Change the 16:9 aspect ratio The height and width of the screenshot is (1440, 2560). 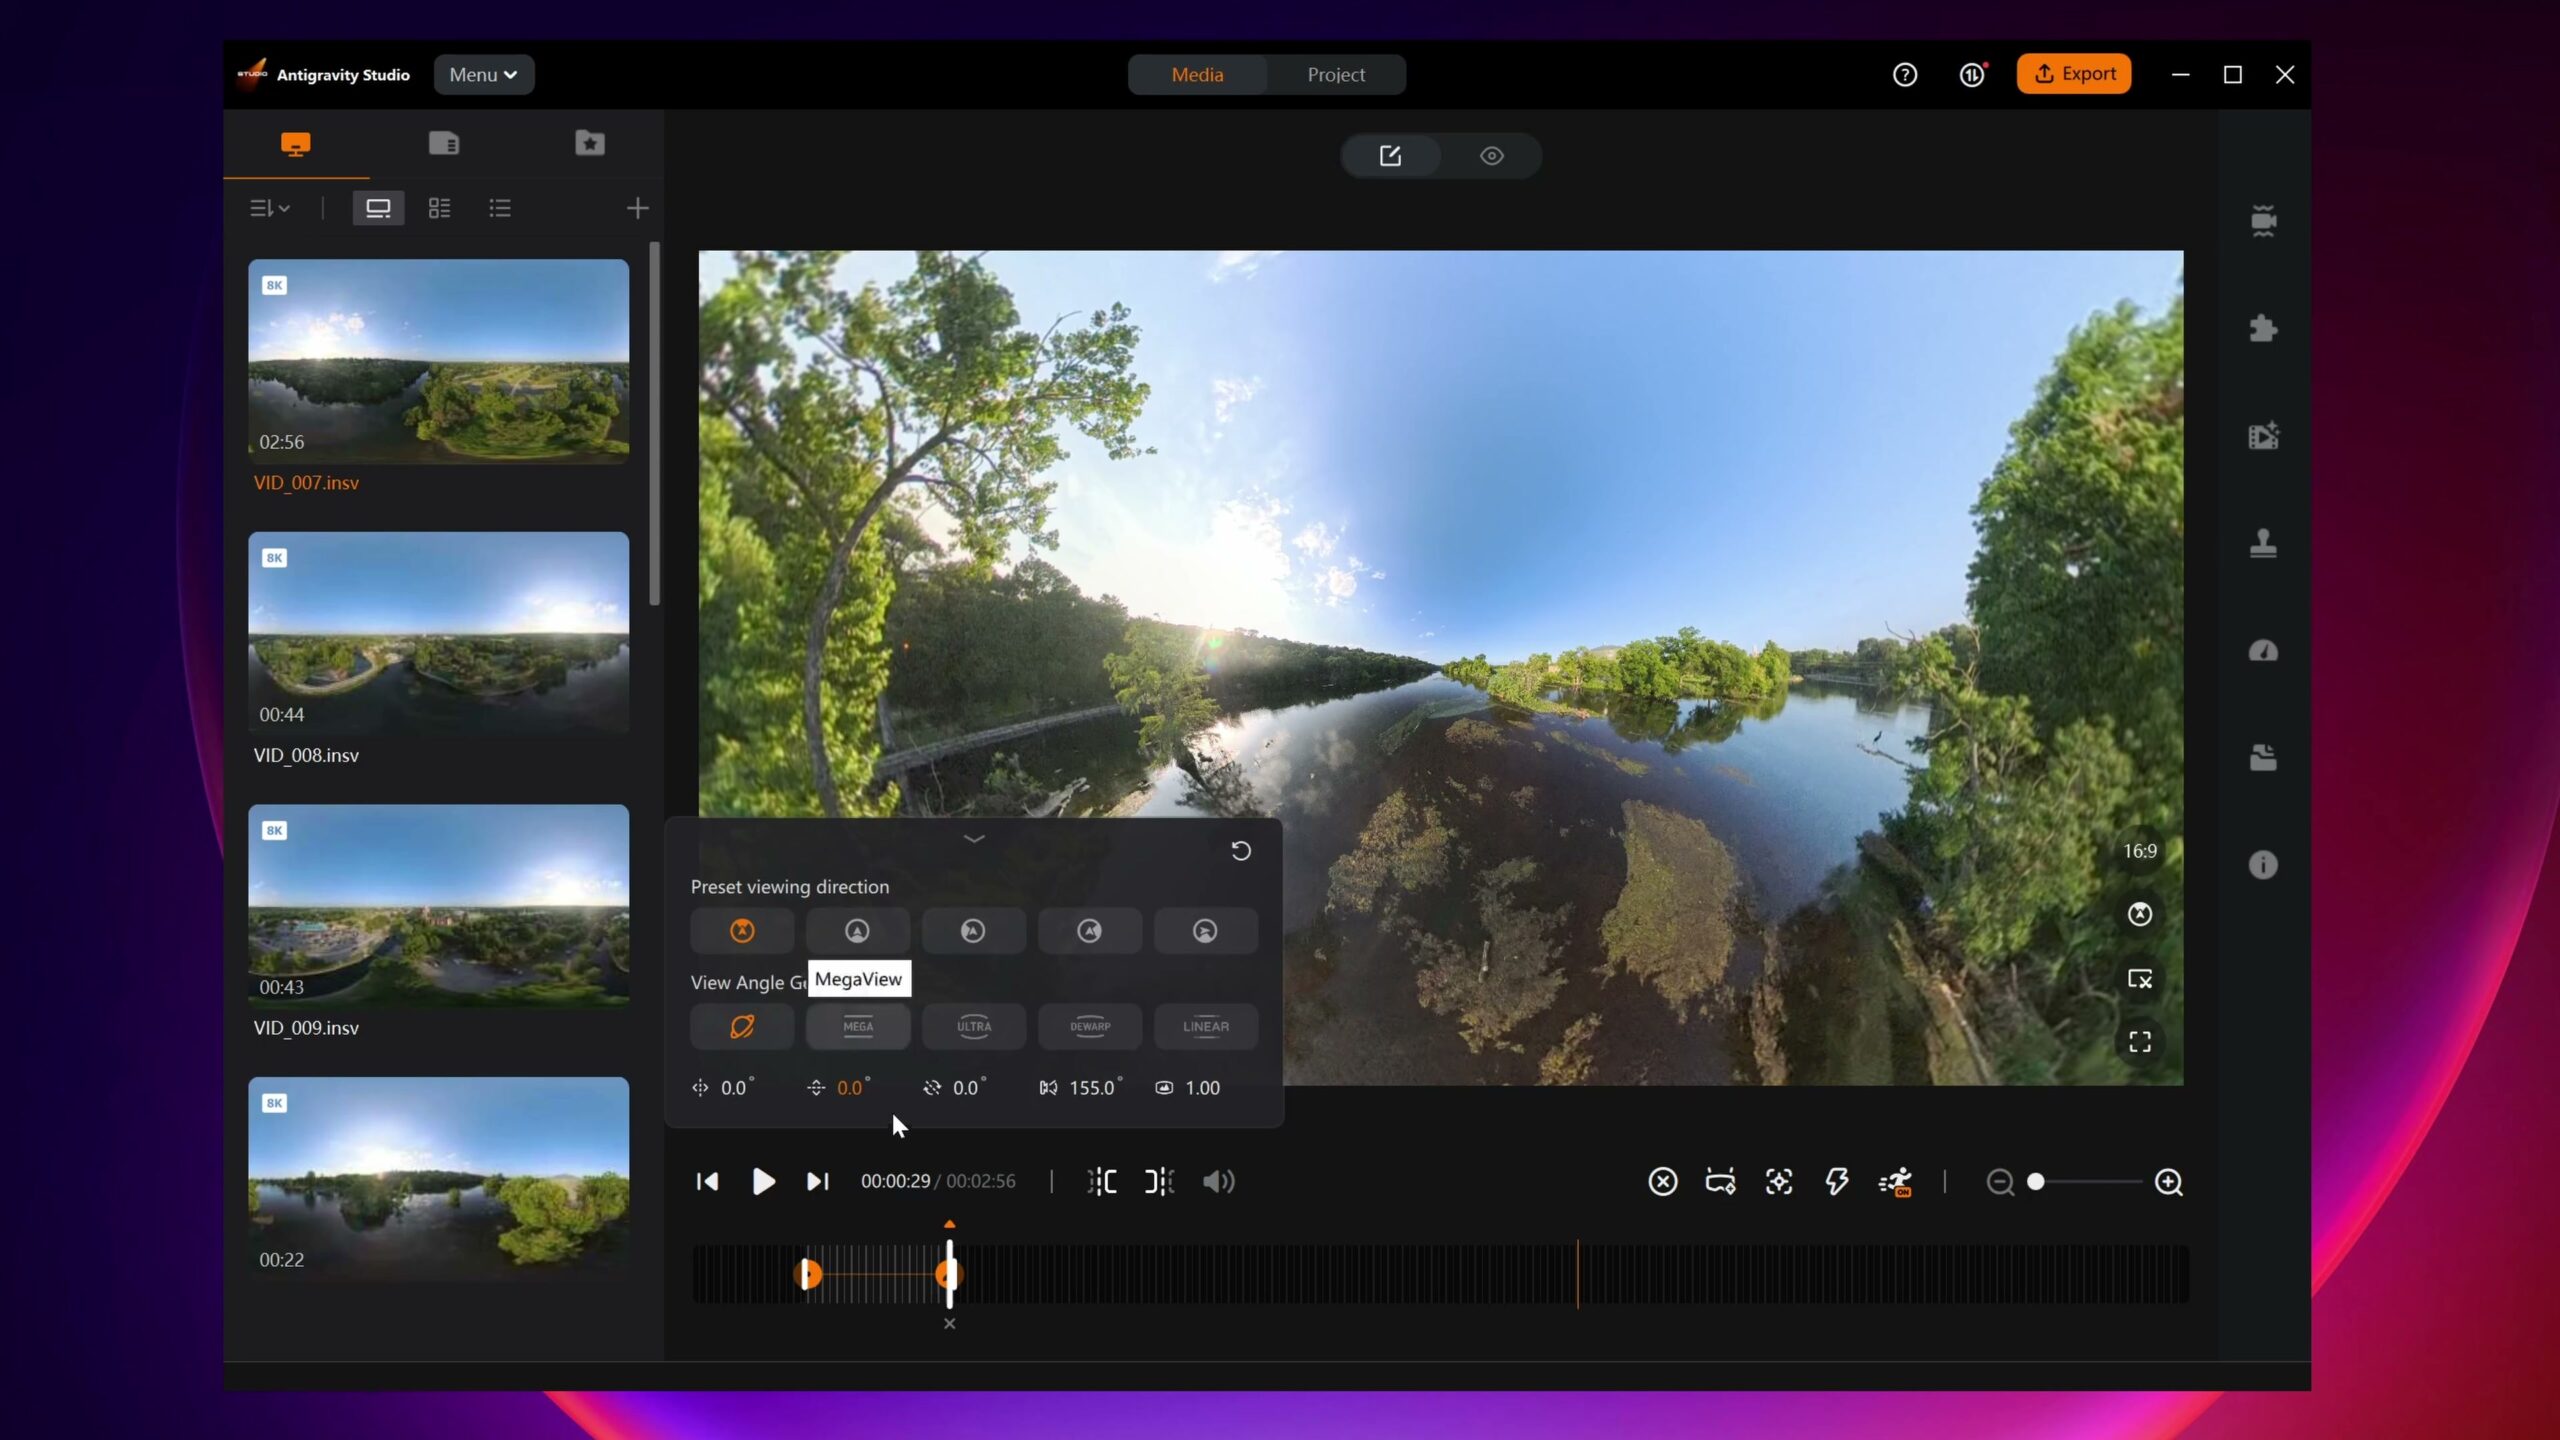2139,851
